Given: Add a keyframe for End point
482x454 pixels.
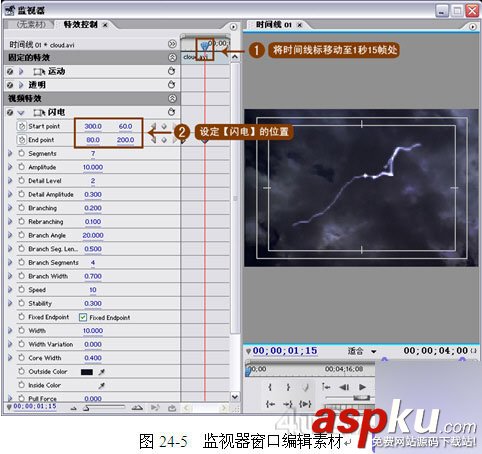Looking at the screenshot, I should tap(164, 140).
